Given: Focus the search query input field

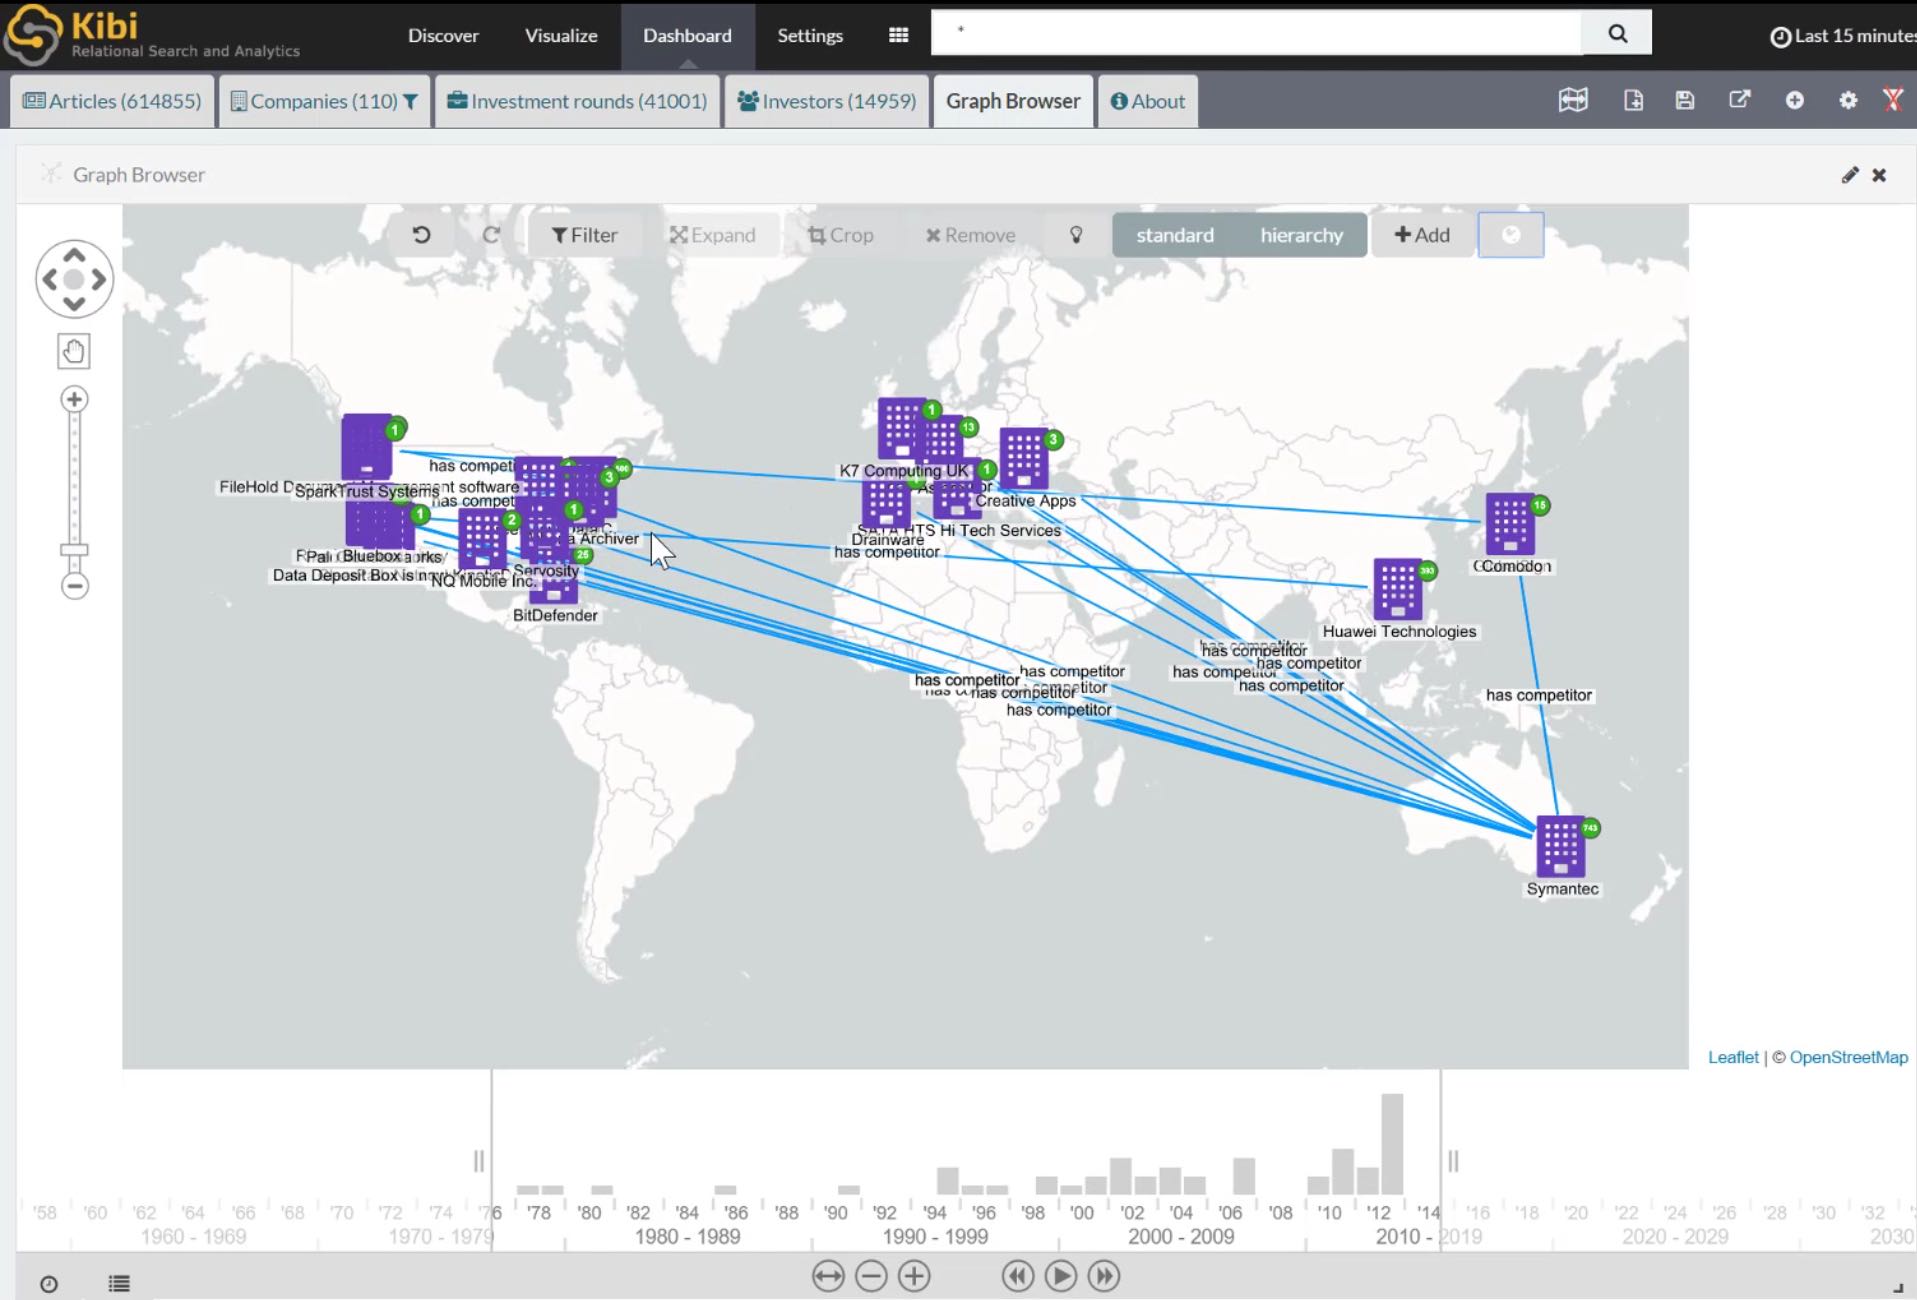Looking at the screenshot, I should pyautogui.click(x=1256, y=32).
